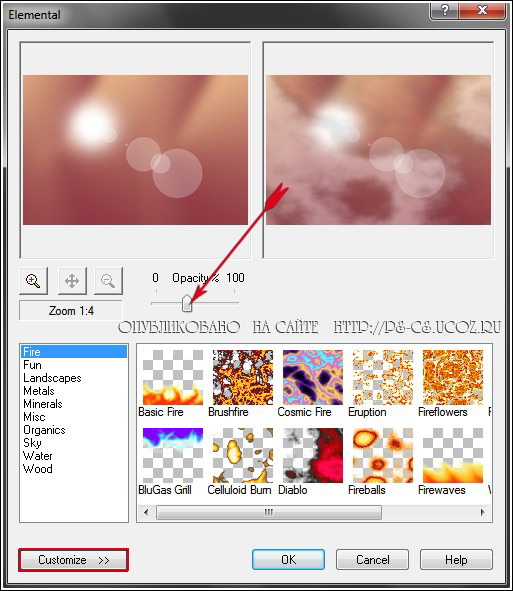Open Help from the bottom button
Image resolution: width=513 pixels, height=591 pixels.
coord(456,559)
